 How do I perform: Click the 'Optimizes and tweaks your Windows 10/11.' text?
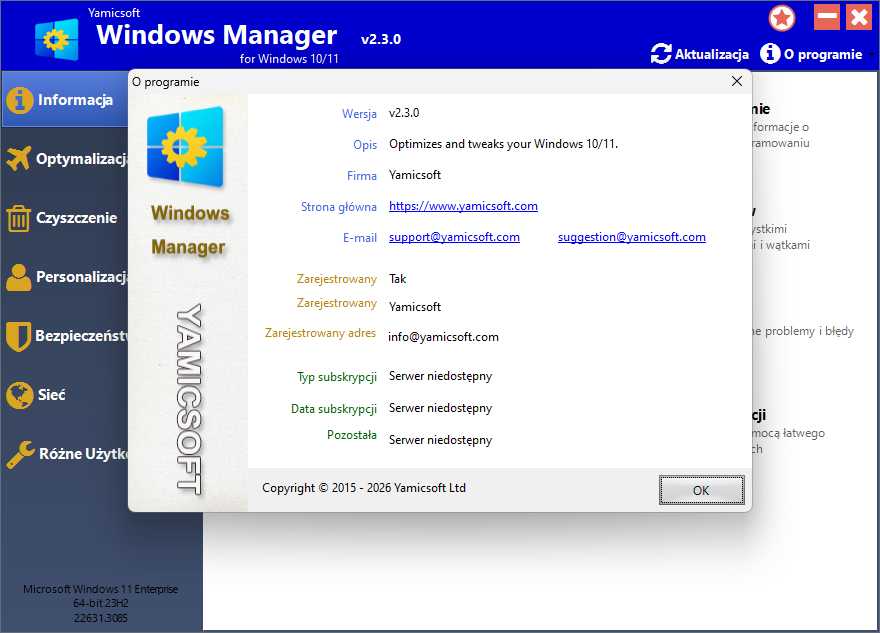pos(503,144)
